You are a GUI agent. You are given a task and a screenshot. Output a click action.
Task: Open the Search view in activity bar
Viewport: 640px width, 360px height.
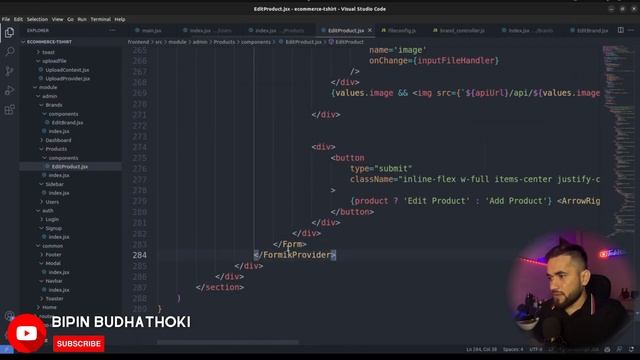[9, 51]
